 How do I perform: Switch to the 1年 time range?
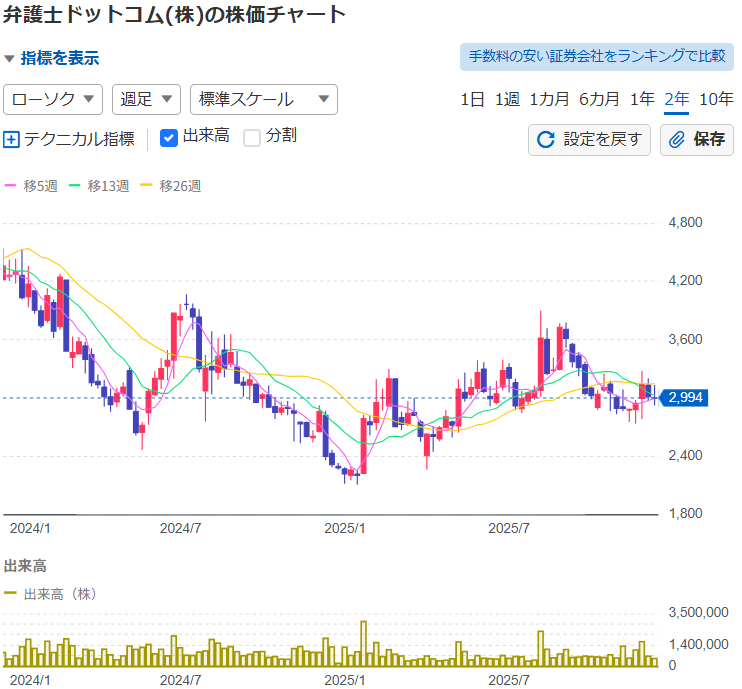click(642, 99)
